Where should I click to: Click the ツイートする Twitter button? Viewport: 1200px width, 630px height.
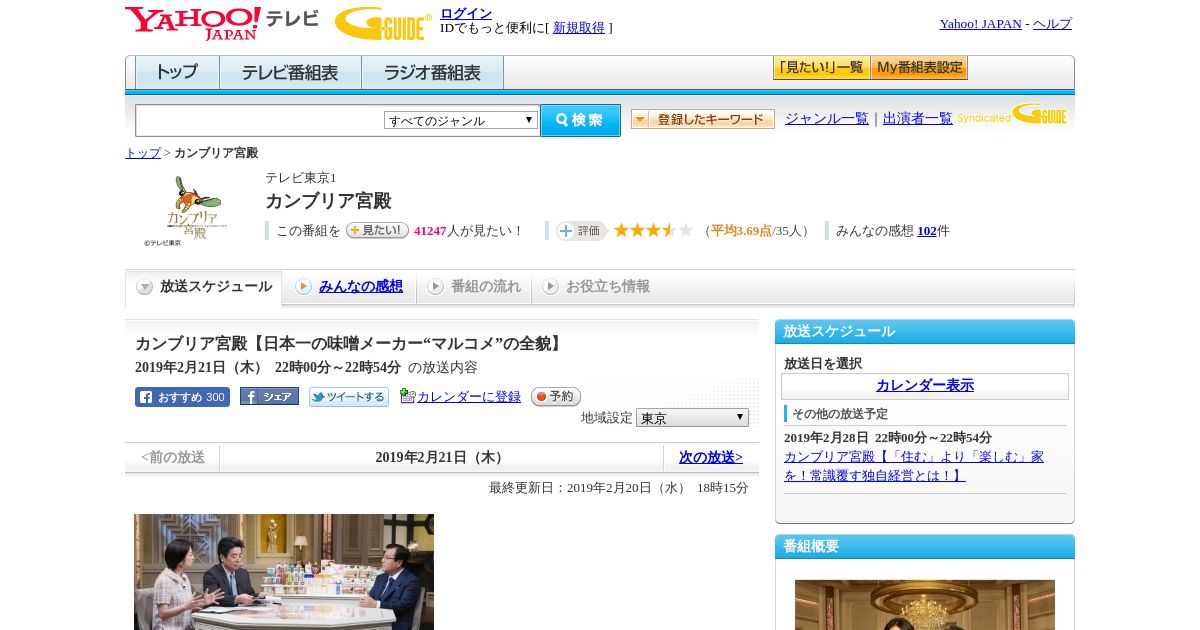pyautogui.click(x=349, y=397)
